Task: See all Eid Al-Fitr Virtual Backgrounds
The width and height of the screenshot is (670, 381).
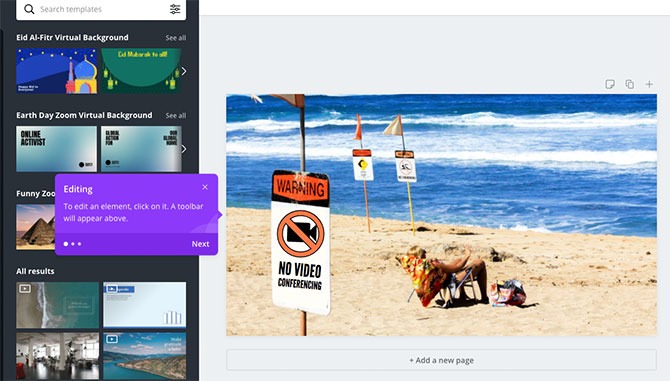Action: pos(176,38)
